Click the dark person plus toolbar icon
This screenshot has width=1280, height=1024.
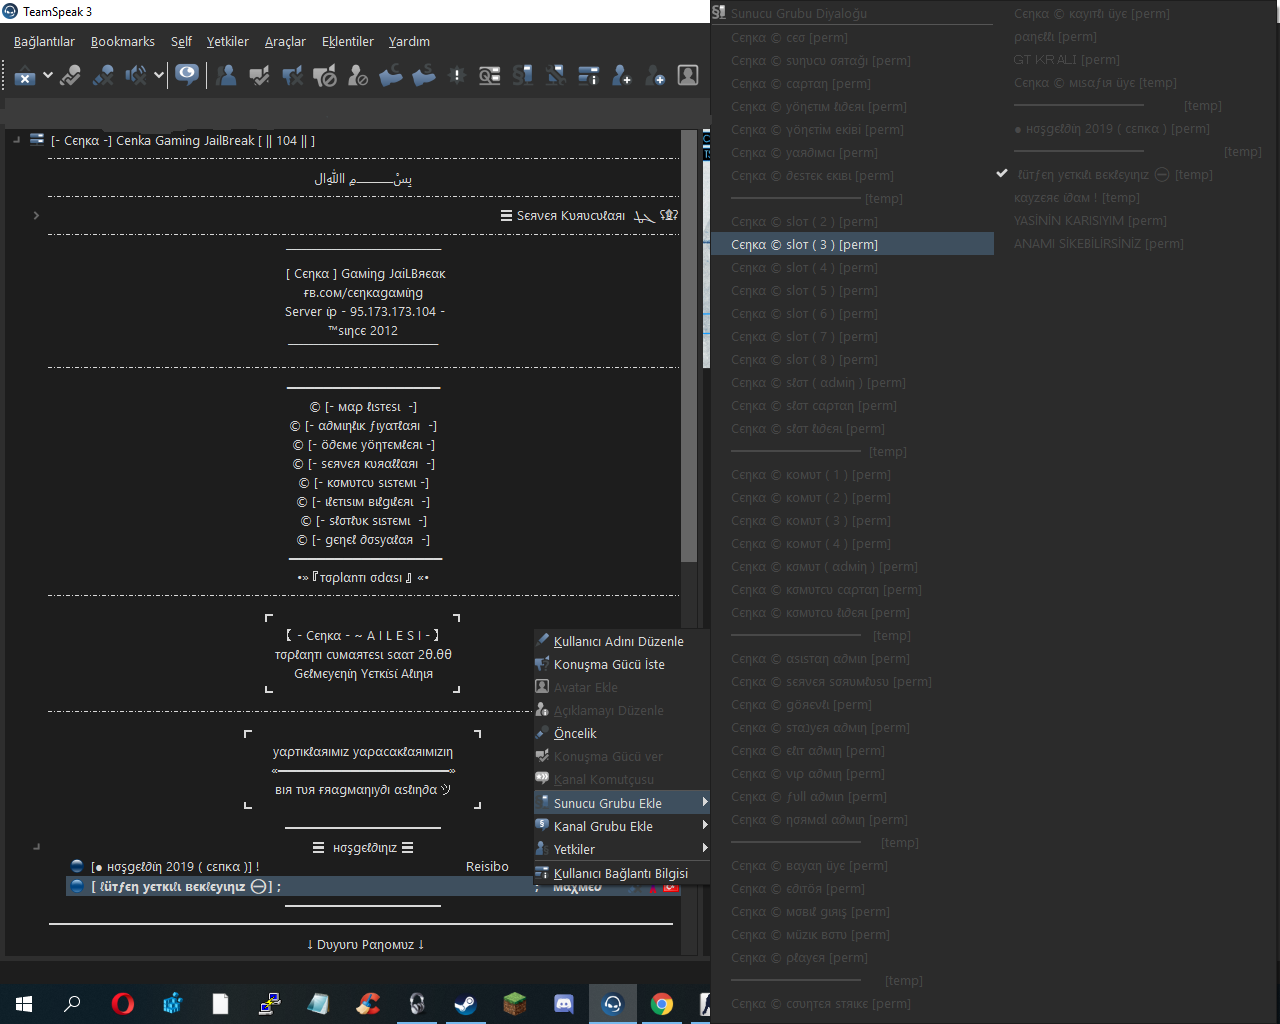tap(655, 75)
